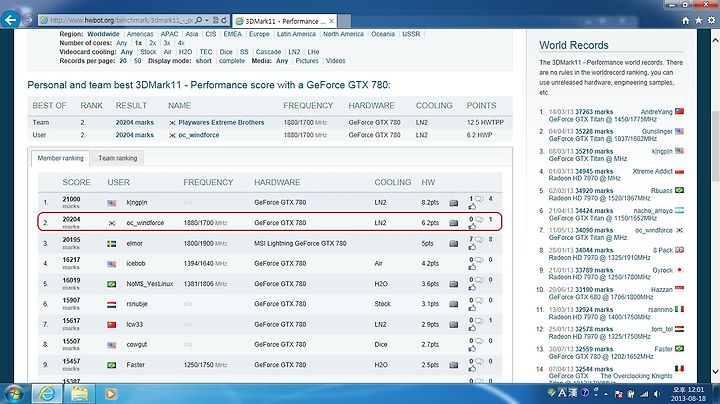Filter region by North America

click(x=343, y=34)
